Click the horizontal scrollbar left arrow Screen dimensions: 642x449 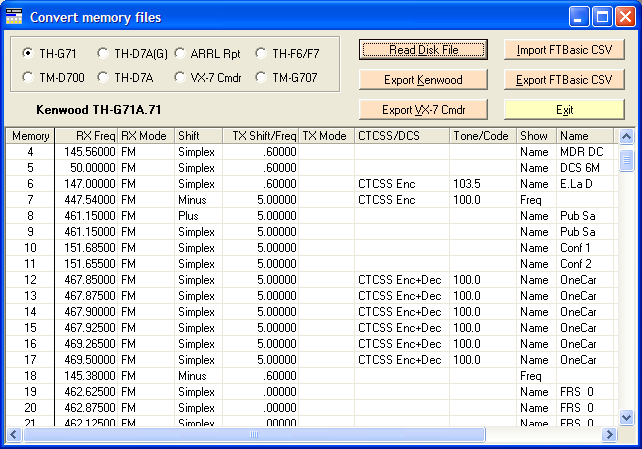(x=14, y=434)
